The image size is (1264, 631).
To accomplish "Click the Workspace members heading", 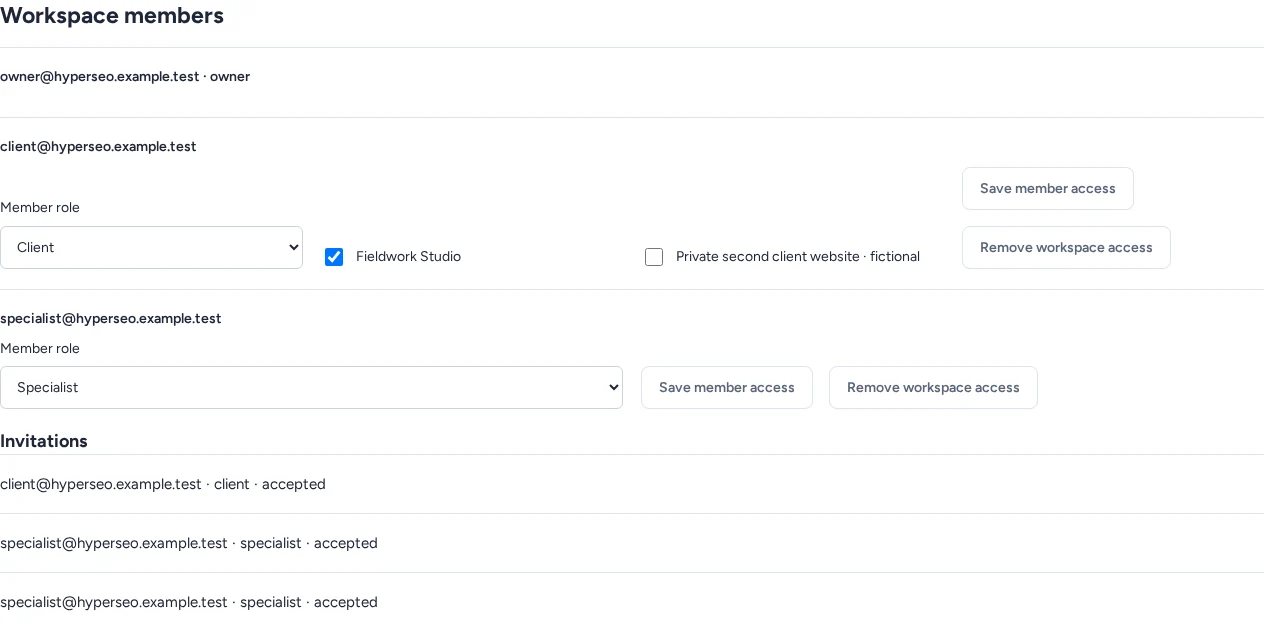I will coord(112,16).
